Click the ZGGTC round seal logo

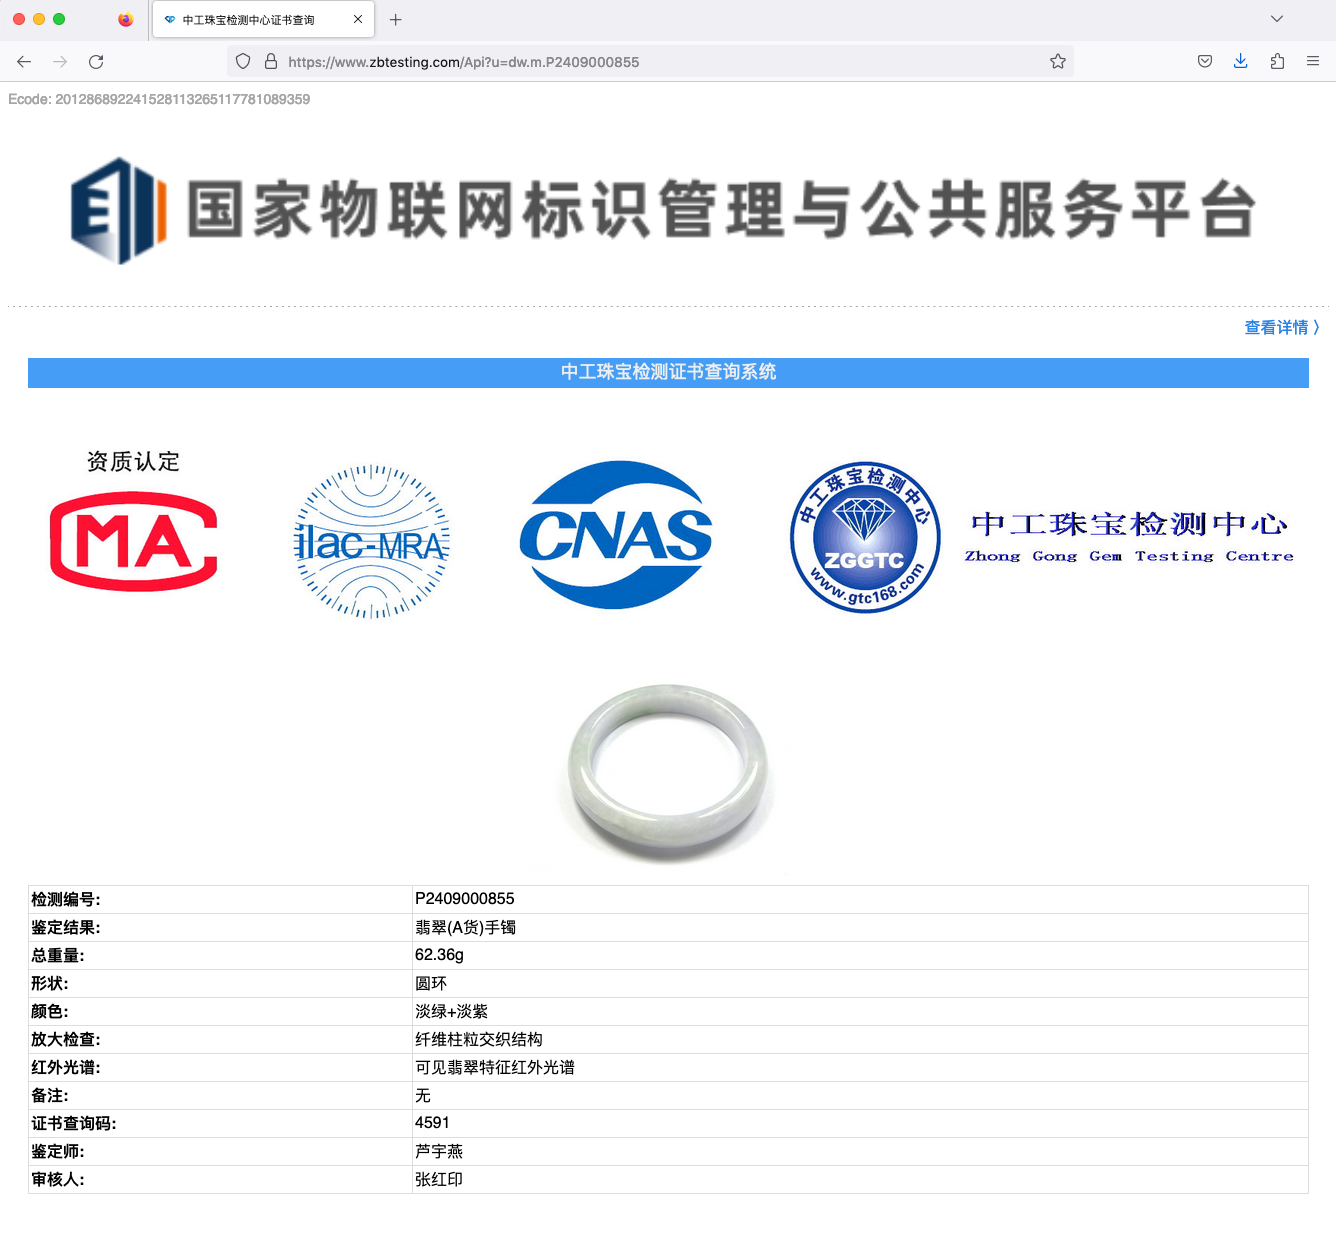coord(865,538)
